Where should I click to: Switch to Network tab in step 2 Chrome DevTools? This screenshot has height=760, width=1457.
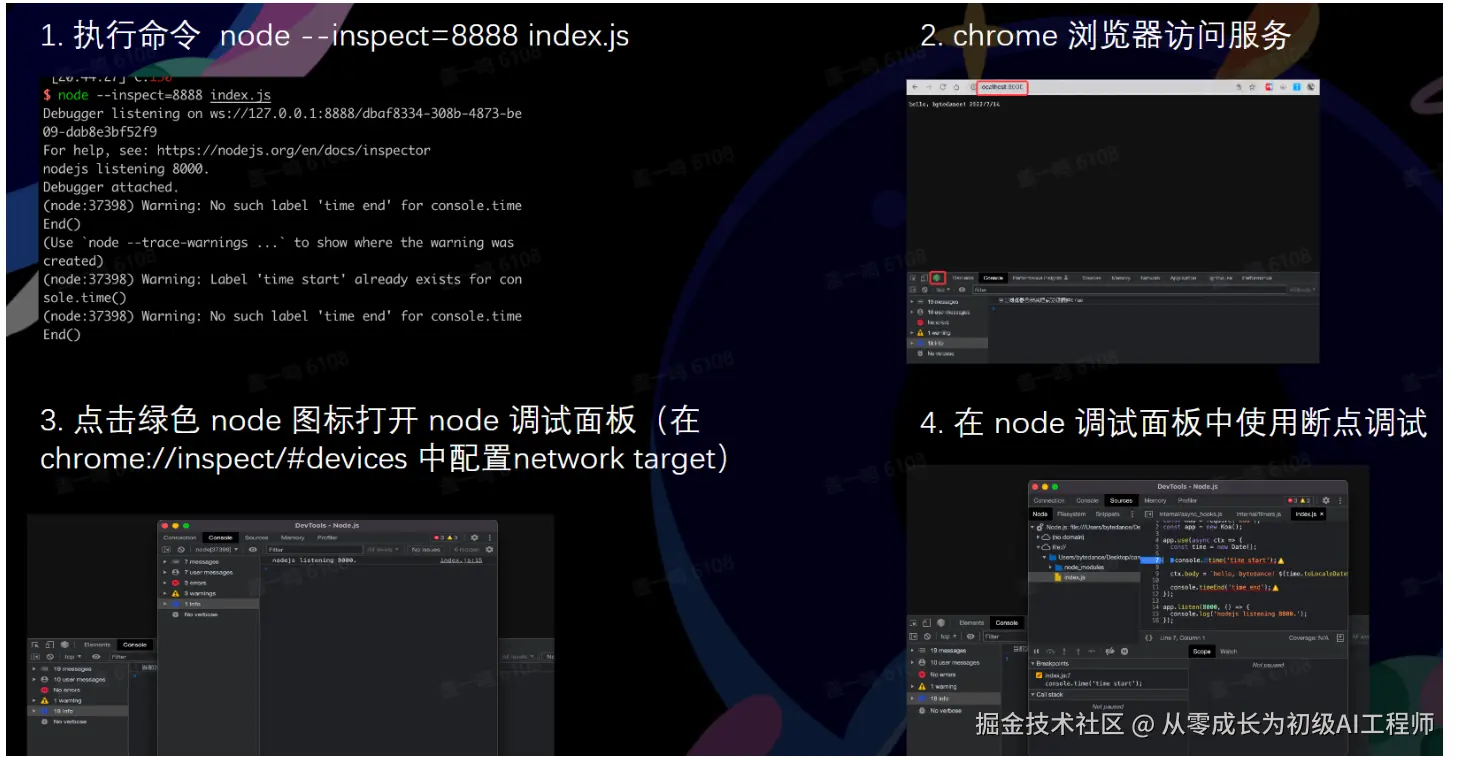[1150, 277]
